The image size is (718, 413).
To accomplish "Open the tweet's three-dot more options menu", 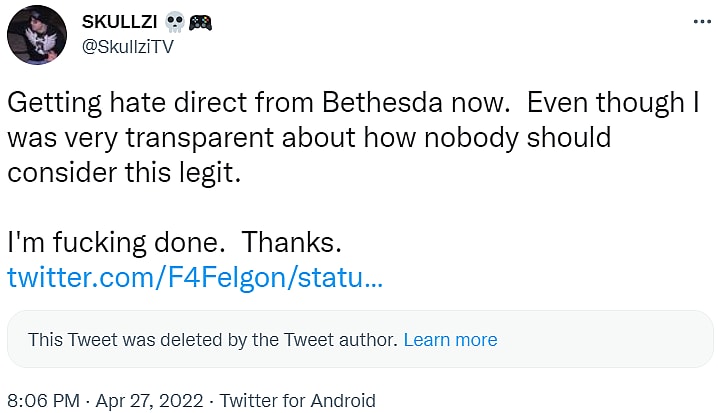I will pos(695,22).
